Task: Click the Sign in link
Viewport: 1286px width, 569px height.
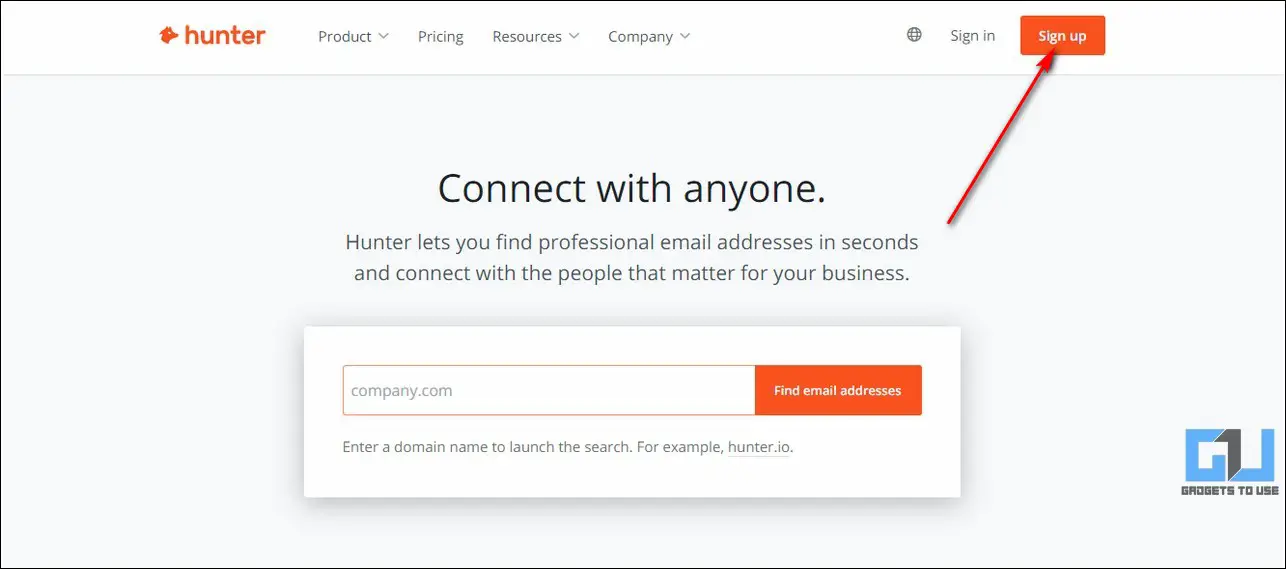Action: pos(972,36)
